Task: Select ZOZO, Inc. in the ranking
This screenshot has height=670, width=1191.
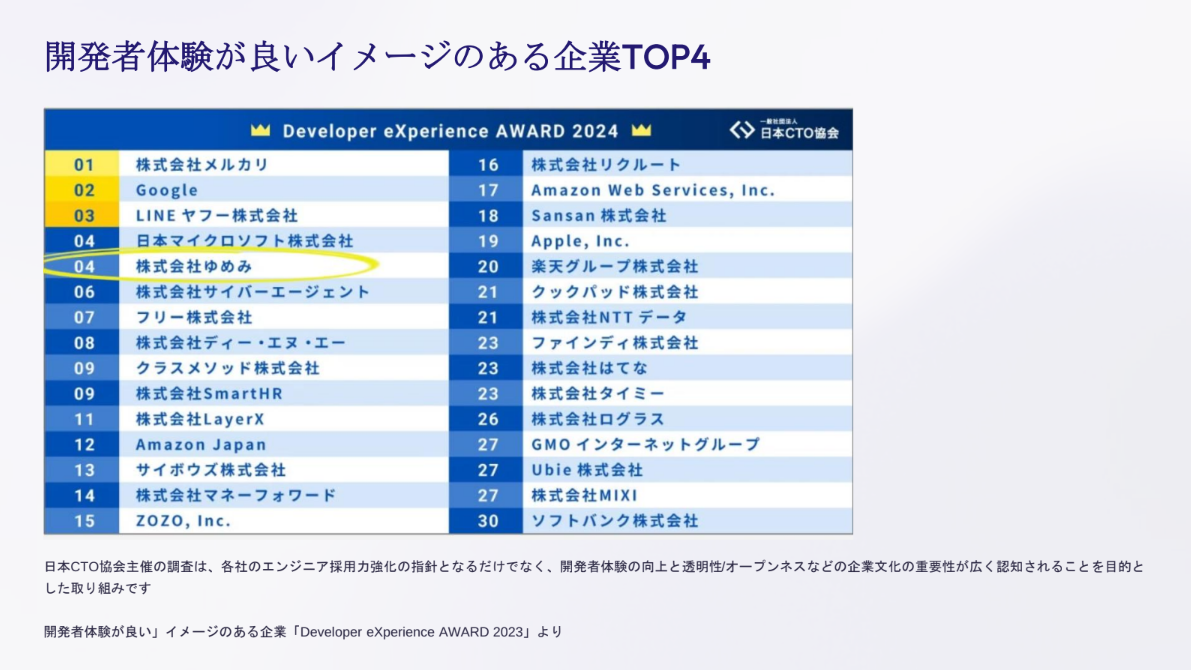Action: (183, 520)
